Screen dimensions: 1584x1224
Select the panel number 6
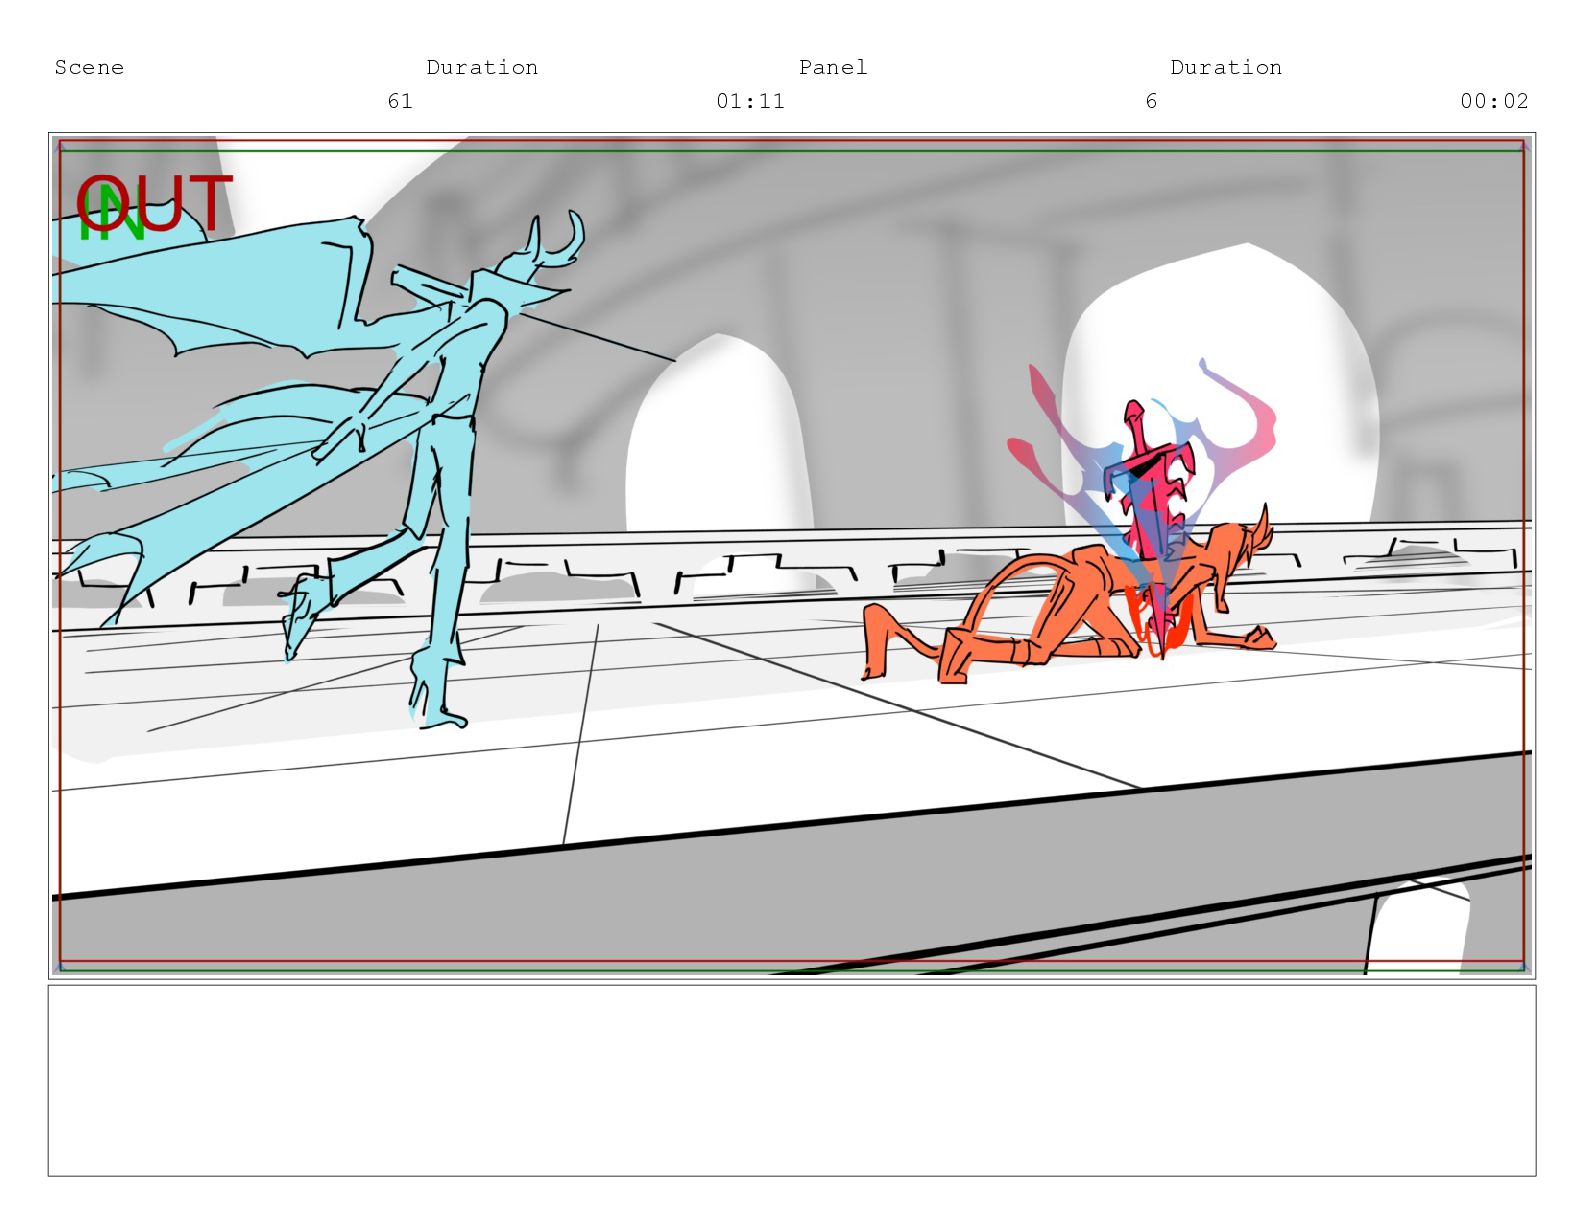click(1151, 101)
